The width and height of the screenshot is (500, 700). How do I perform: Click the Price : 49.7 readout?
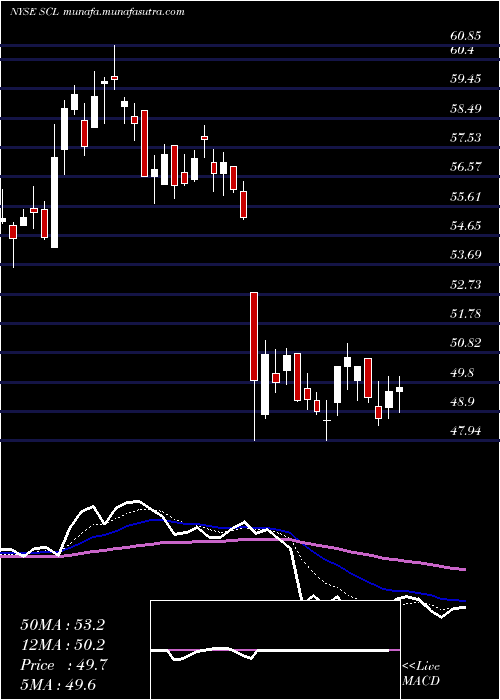tap(63, 665)
